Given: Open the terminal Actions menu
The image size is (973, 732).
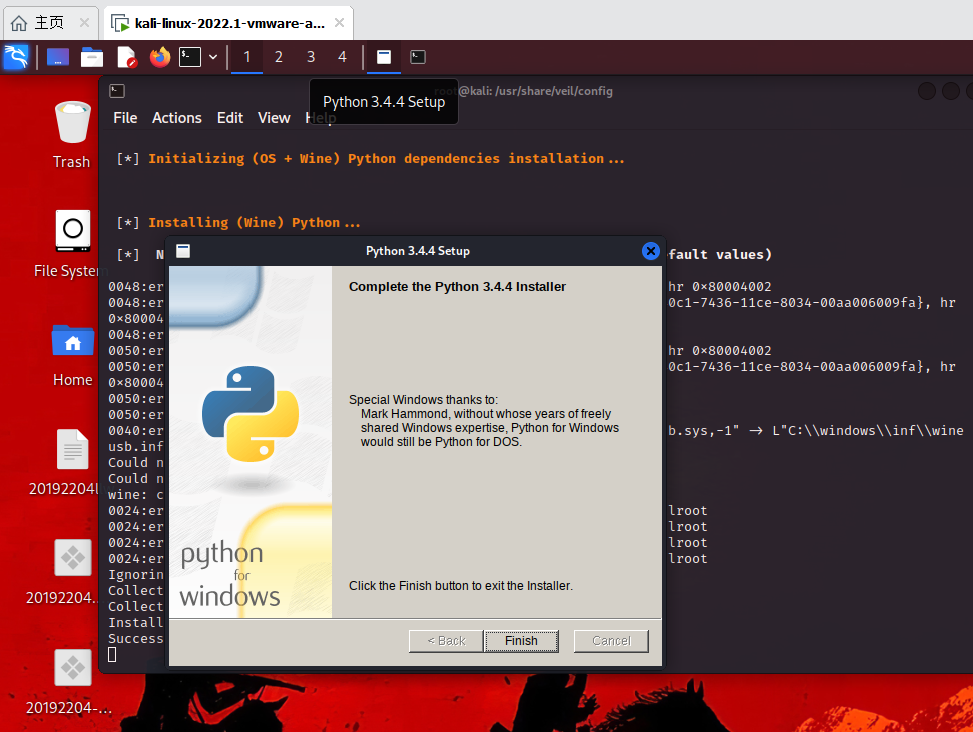Looking at the screenshot, I should pyautogui.click(x=177, y=118).
